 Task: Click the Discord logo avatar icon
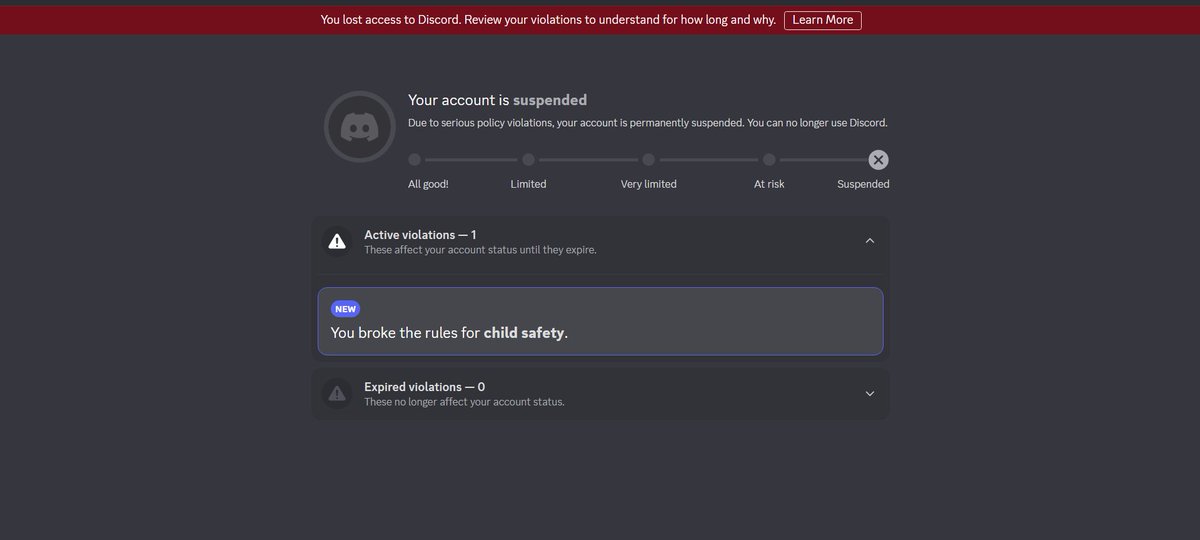pyautogui.click(x=360, y=127)
